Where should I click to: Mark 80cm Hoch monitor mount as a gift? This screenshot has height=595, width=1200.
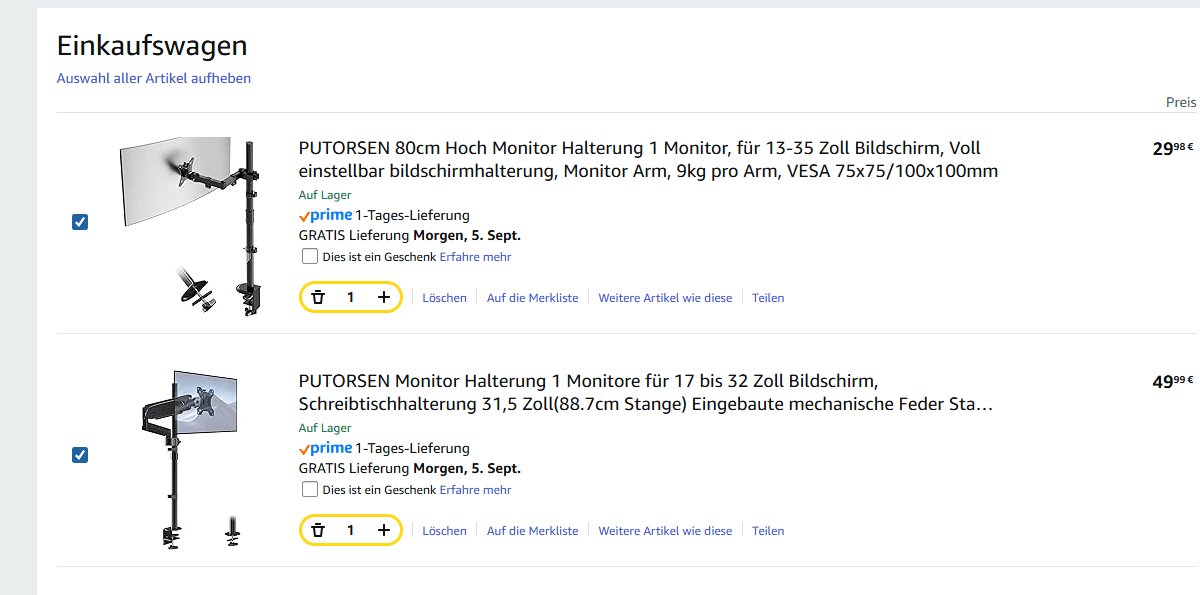click(x=310, y=257)
